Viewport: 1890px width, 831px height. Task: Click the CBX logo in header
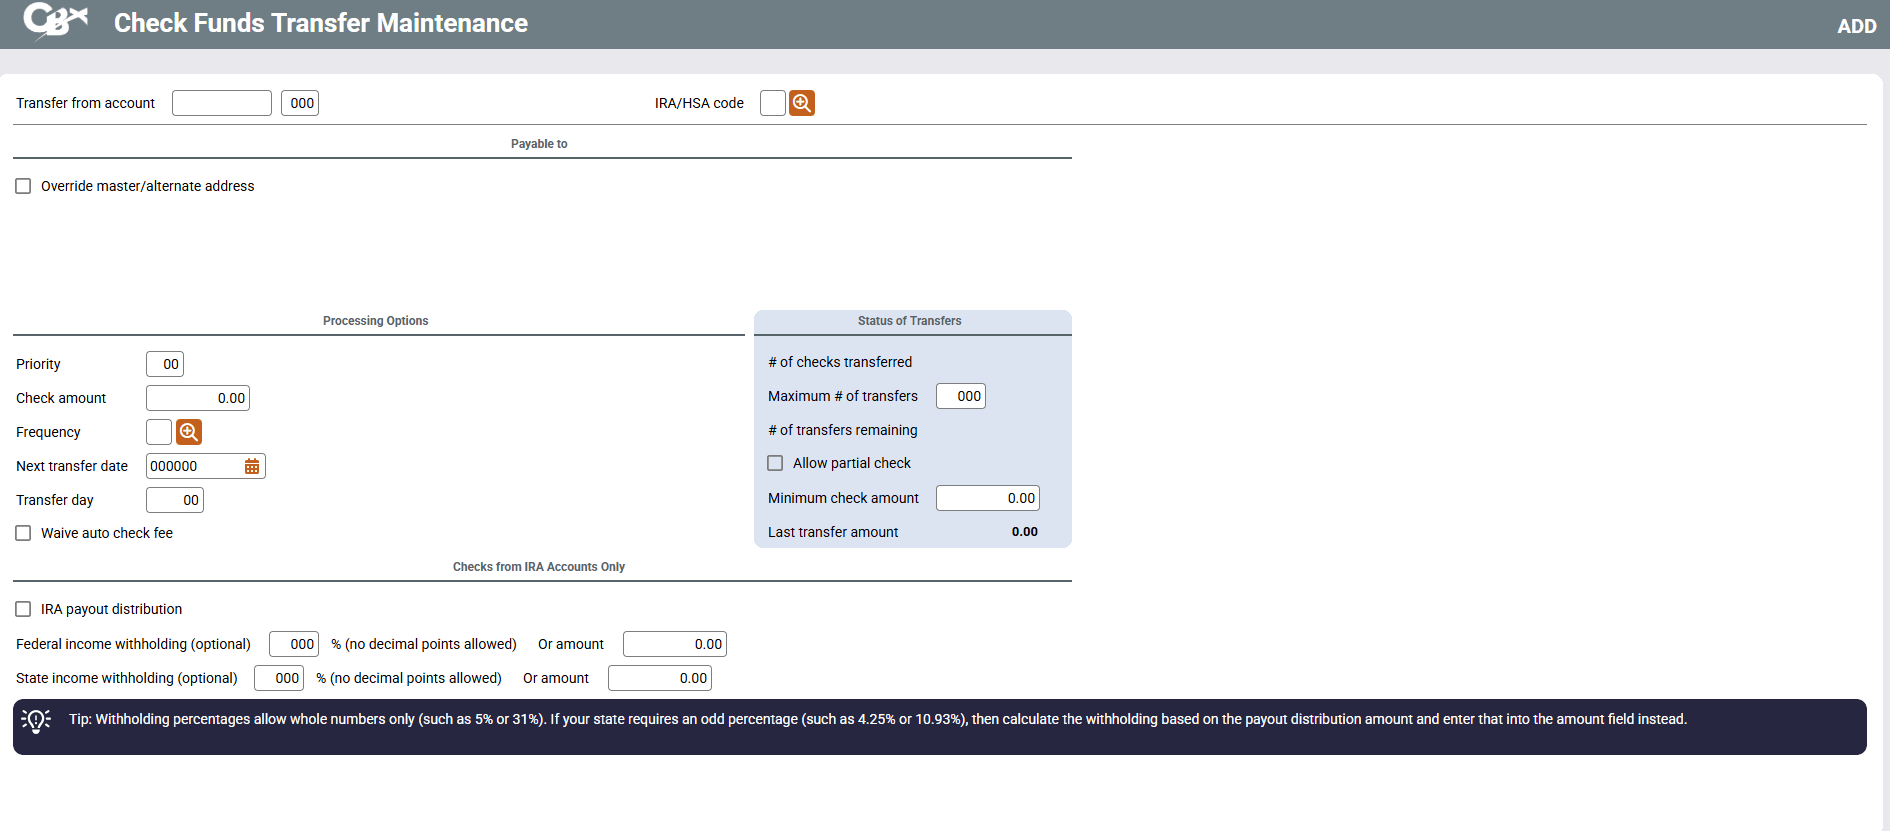[x=55, y=21]
